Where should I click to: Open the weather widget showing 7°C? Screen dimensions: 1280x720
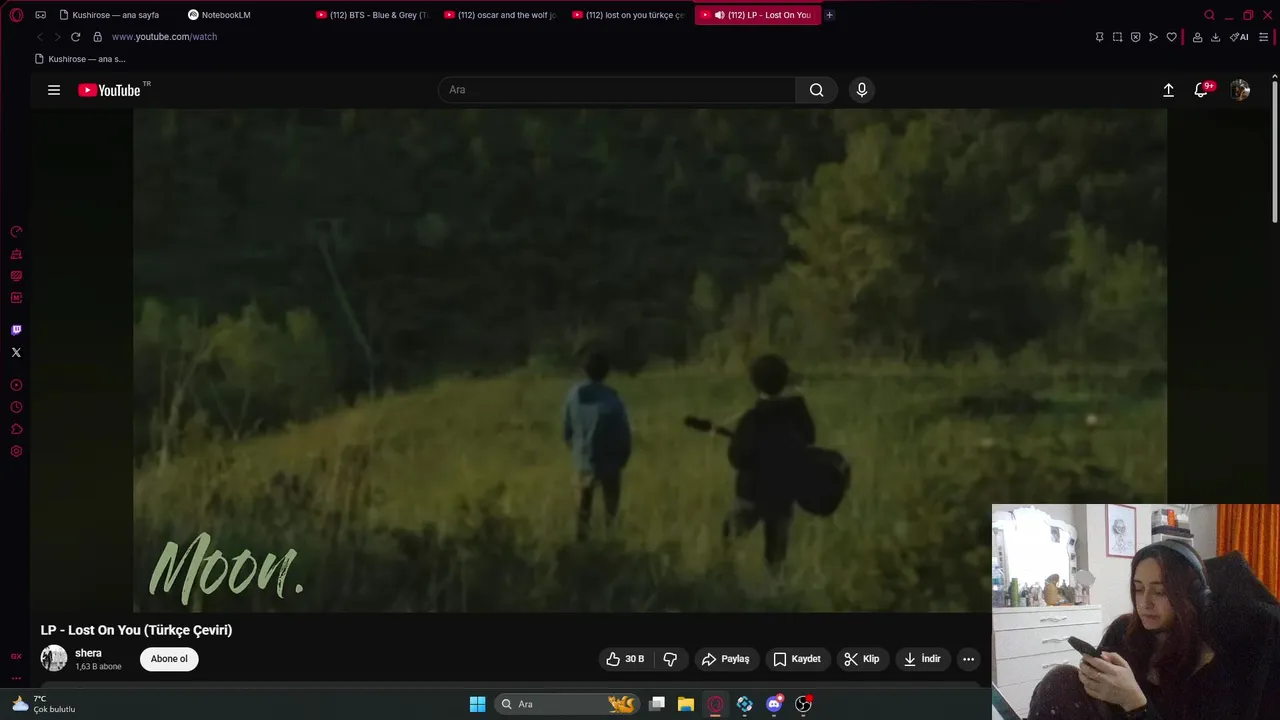[44, 704]
